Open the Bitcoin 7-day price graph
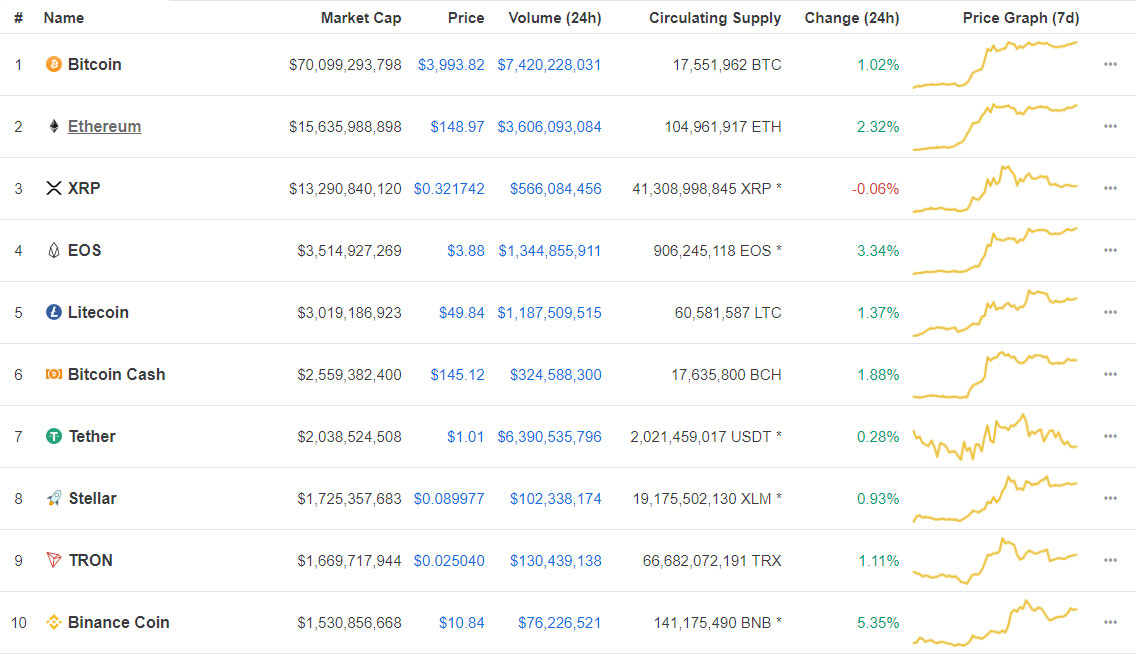This screenshot has width=1137, height=654. pos(995,65)
